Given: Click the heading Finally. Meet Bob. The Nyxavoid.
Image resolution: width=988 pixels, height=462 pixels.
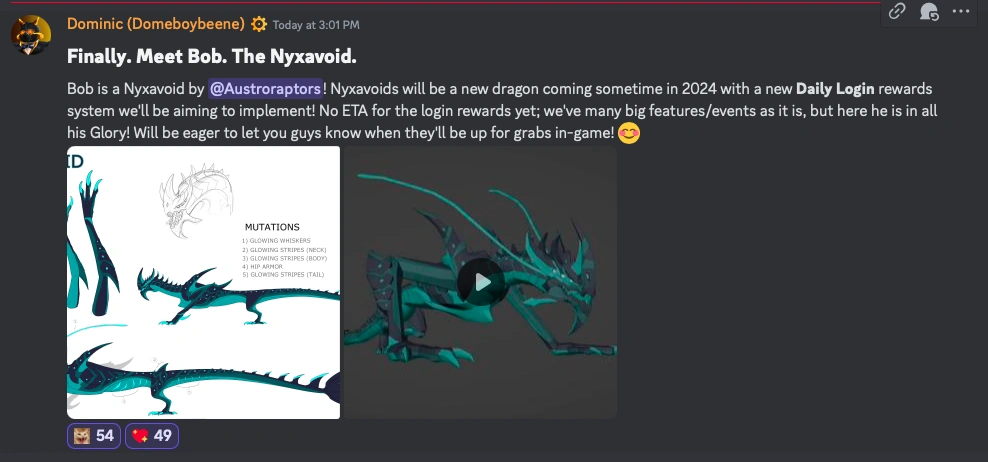Looking at the screenshot, I should 212,57.
